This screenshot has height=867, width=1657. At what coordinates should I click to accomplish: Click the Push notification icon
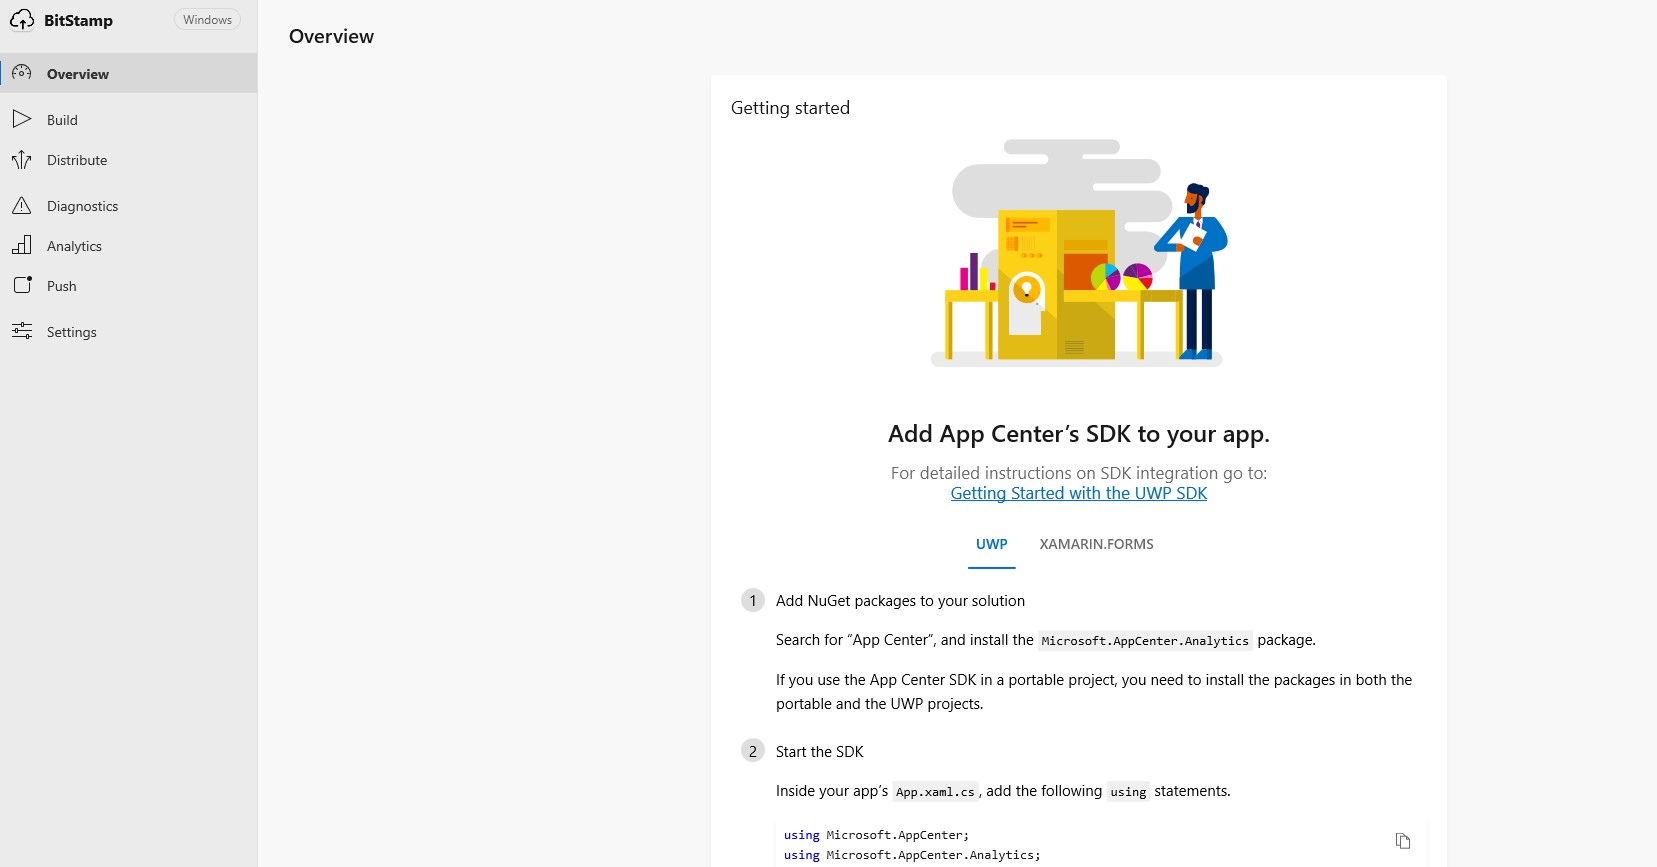pyautogui.click(x=22, y=285)
